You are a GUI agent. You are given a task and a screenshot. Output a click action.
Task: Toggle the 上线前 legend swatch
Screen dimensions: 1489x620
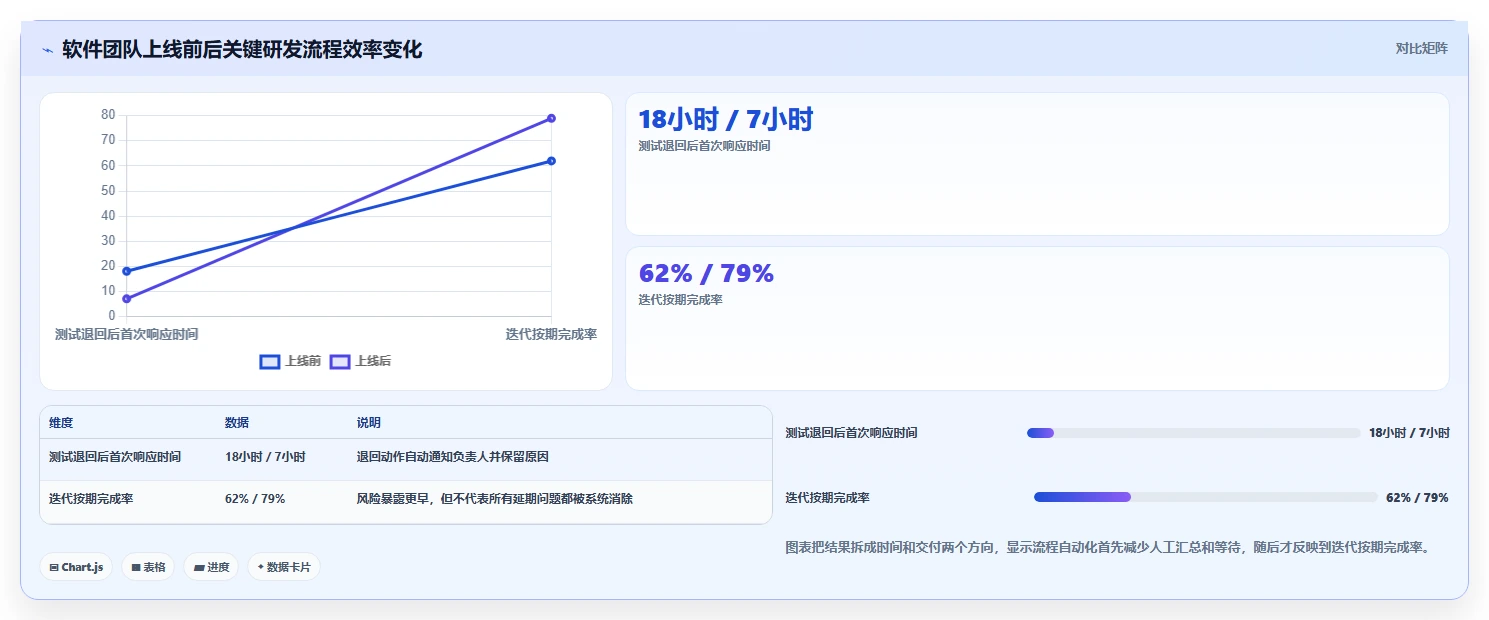tap(269, 362)
